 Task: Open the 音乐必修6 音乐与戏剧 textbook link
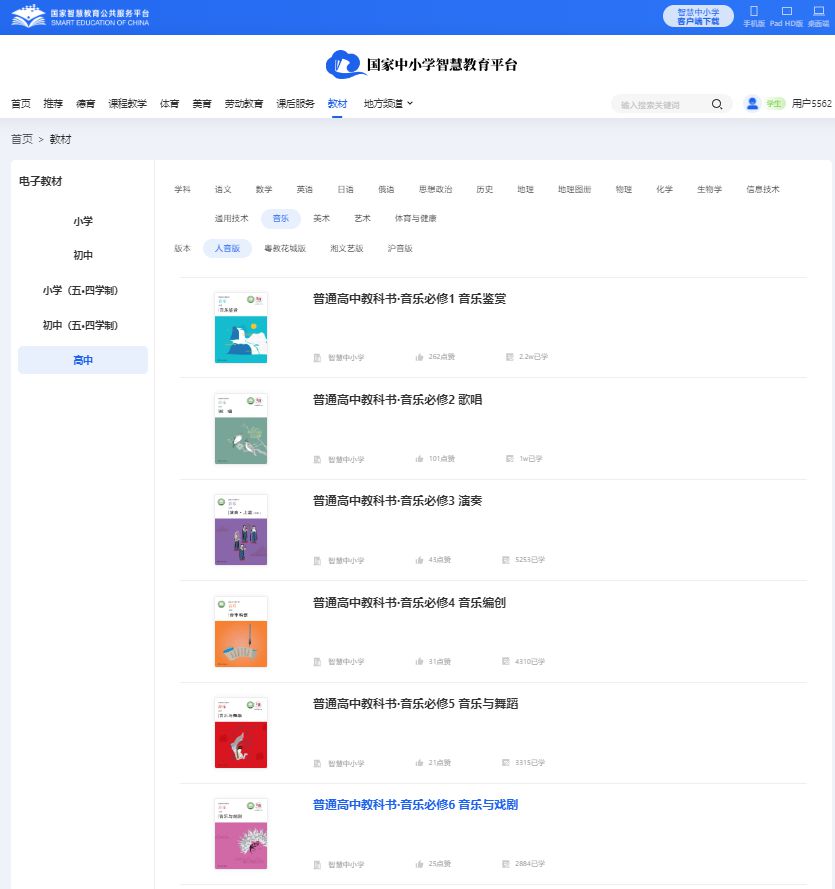[415, 805]
